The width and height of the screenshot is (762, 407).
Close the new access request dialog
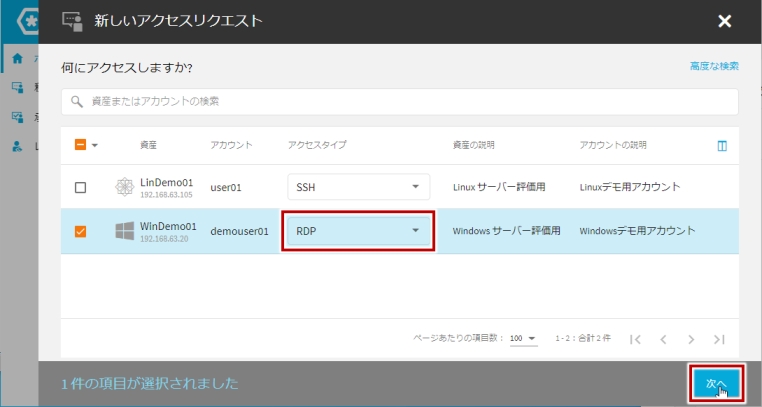click(725, 21)
